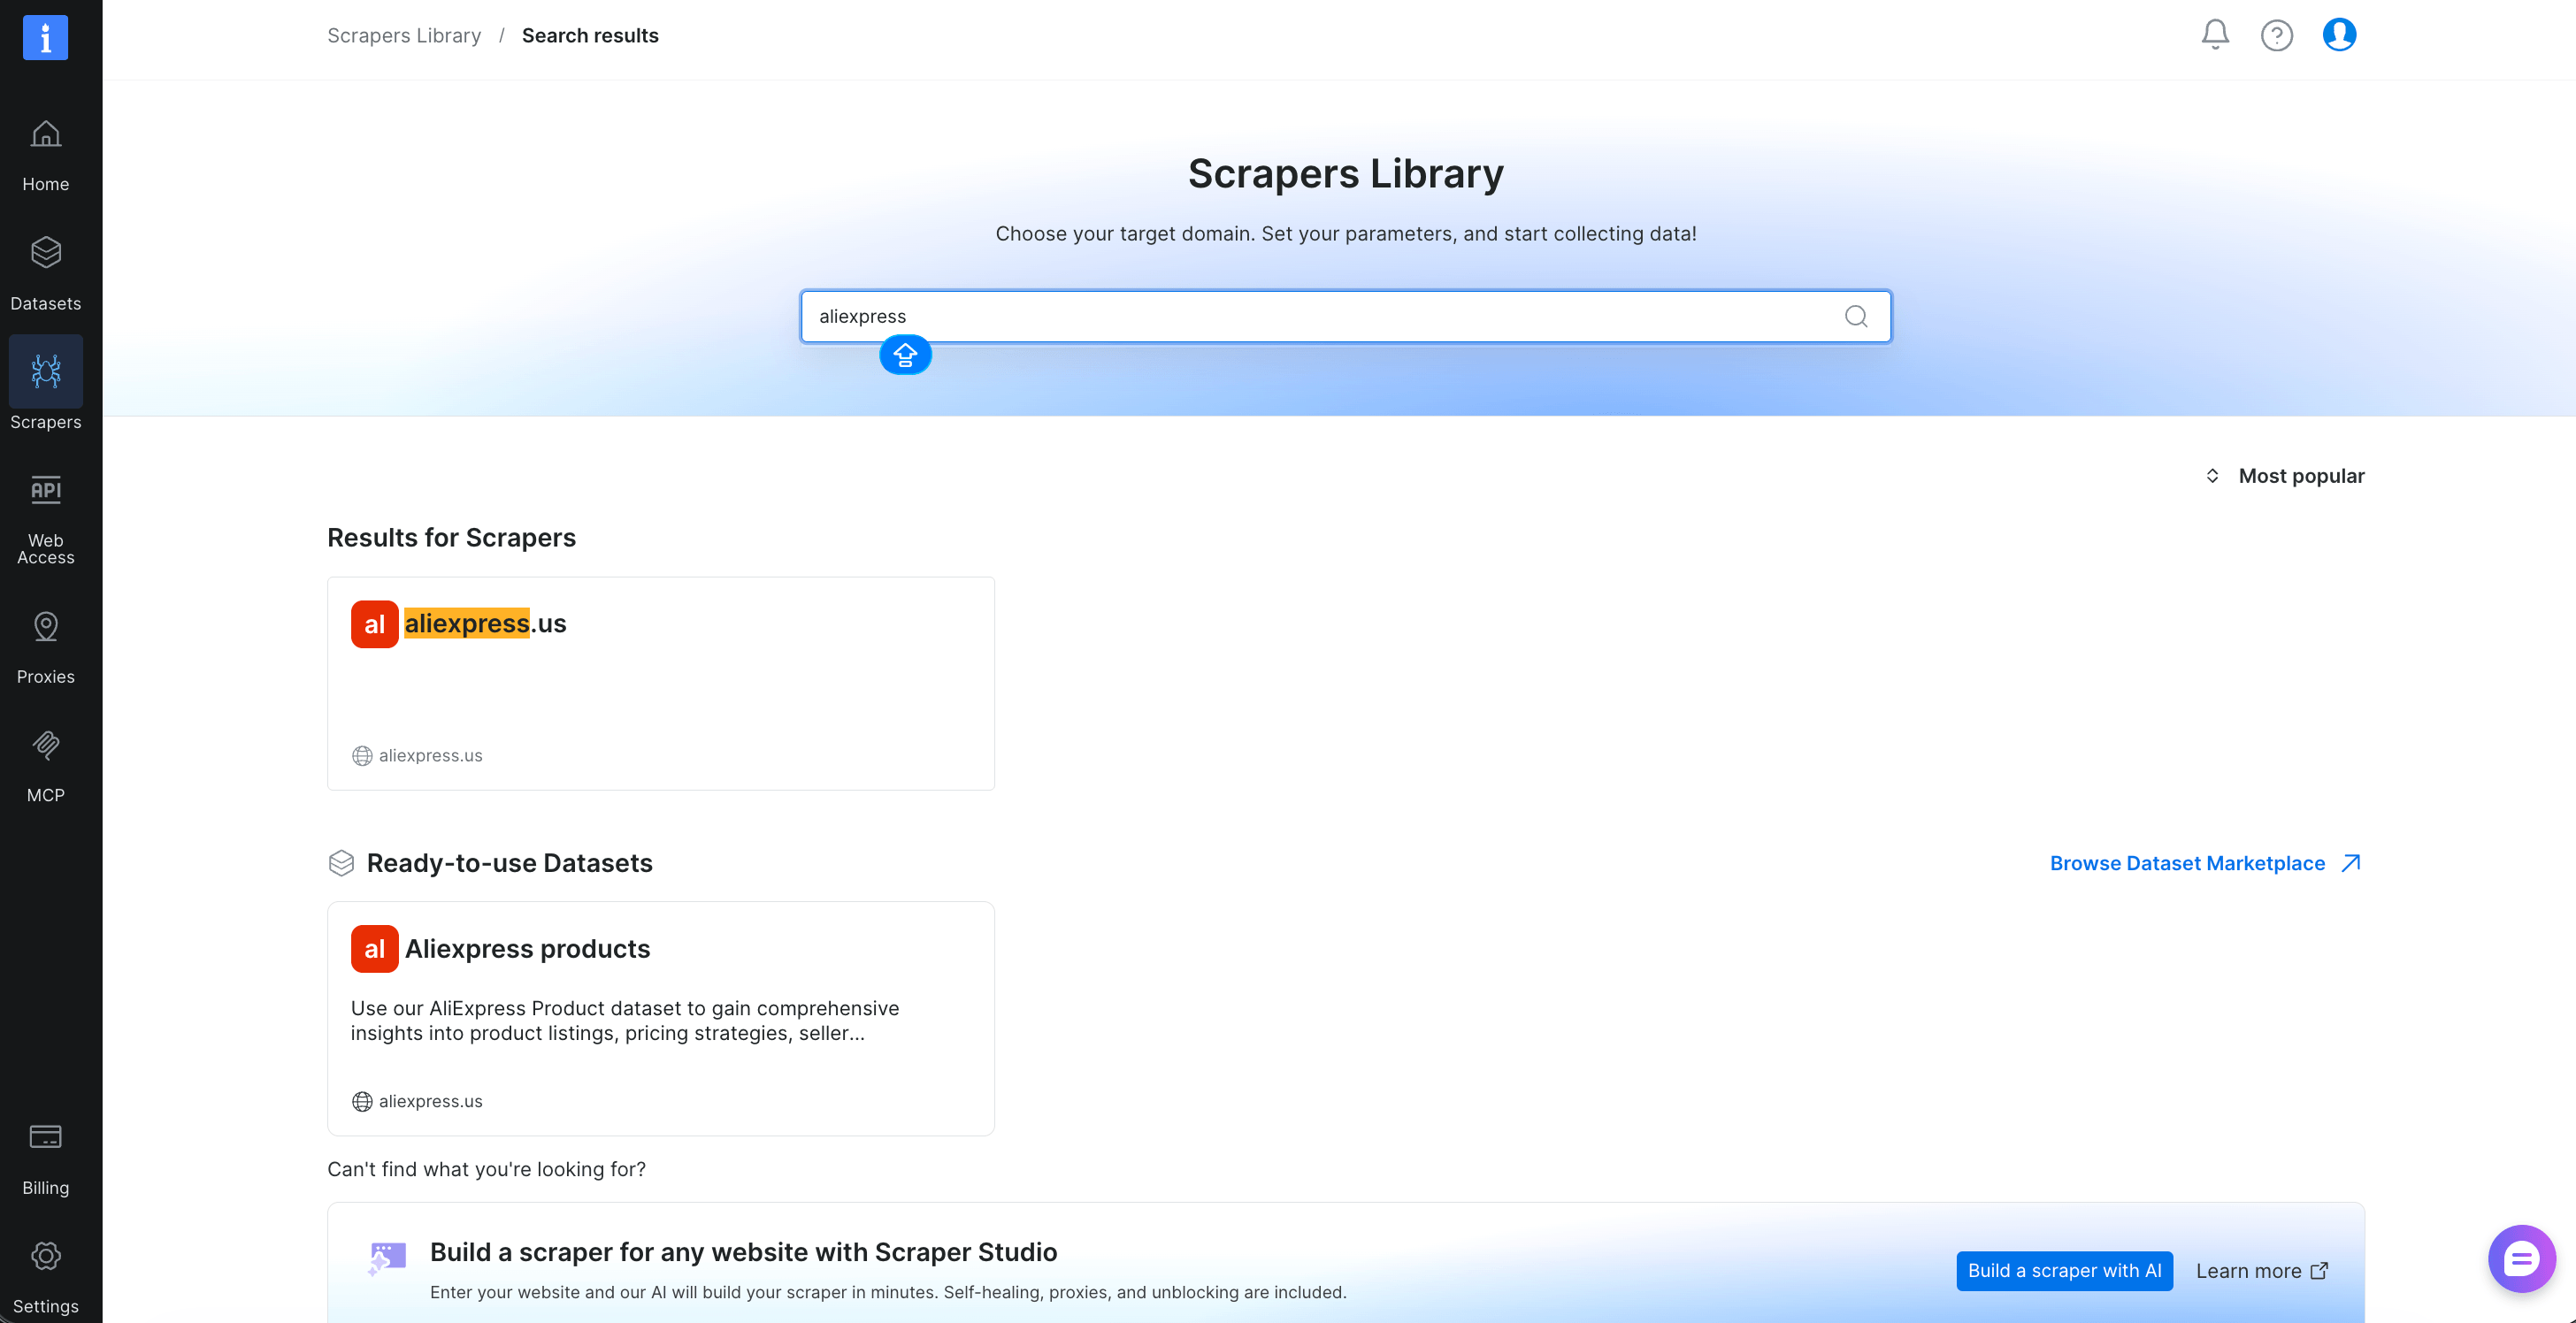Select the Scrapers spider icon
The image size is (2576, 1323).
(45, 372)
